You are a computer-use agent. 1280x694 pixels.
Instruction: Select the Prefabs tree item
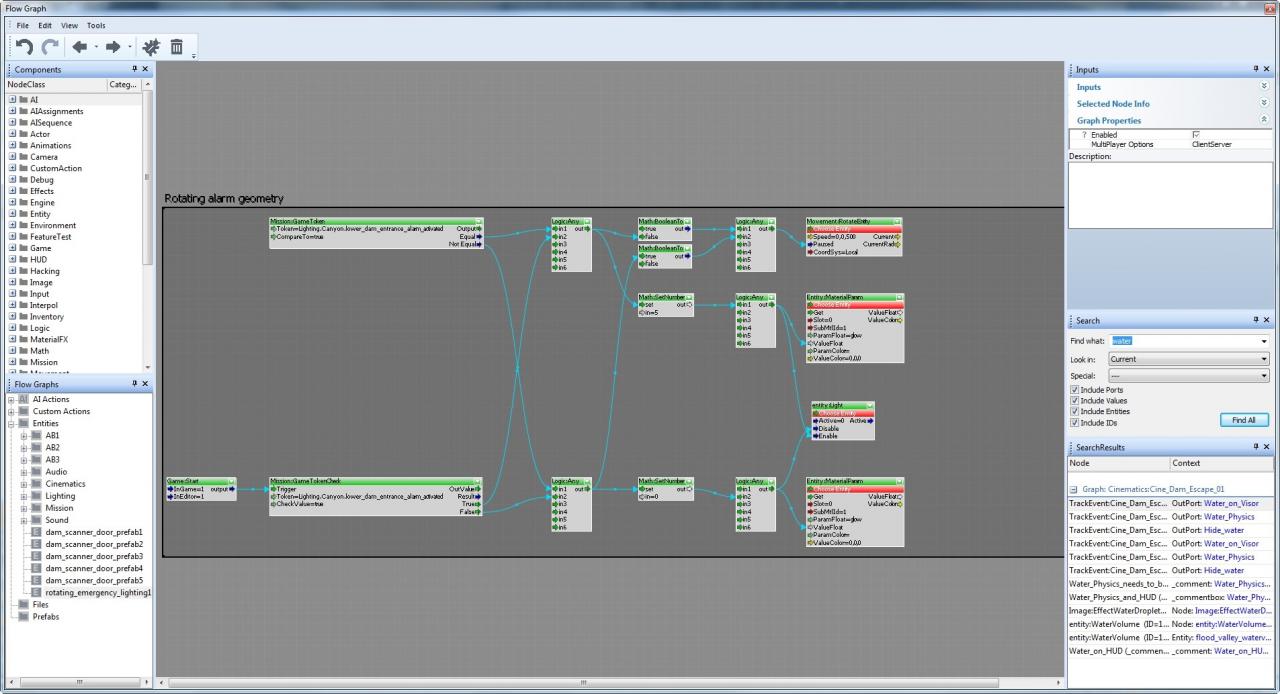(x=47, y=616)
